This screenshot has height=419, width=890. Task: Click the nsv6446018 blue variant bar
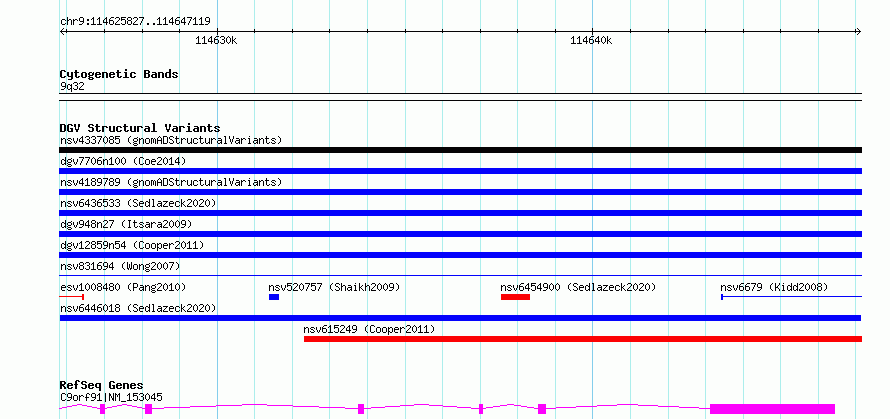(x=460, y=318)
